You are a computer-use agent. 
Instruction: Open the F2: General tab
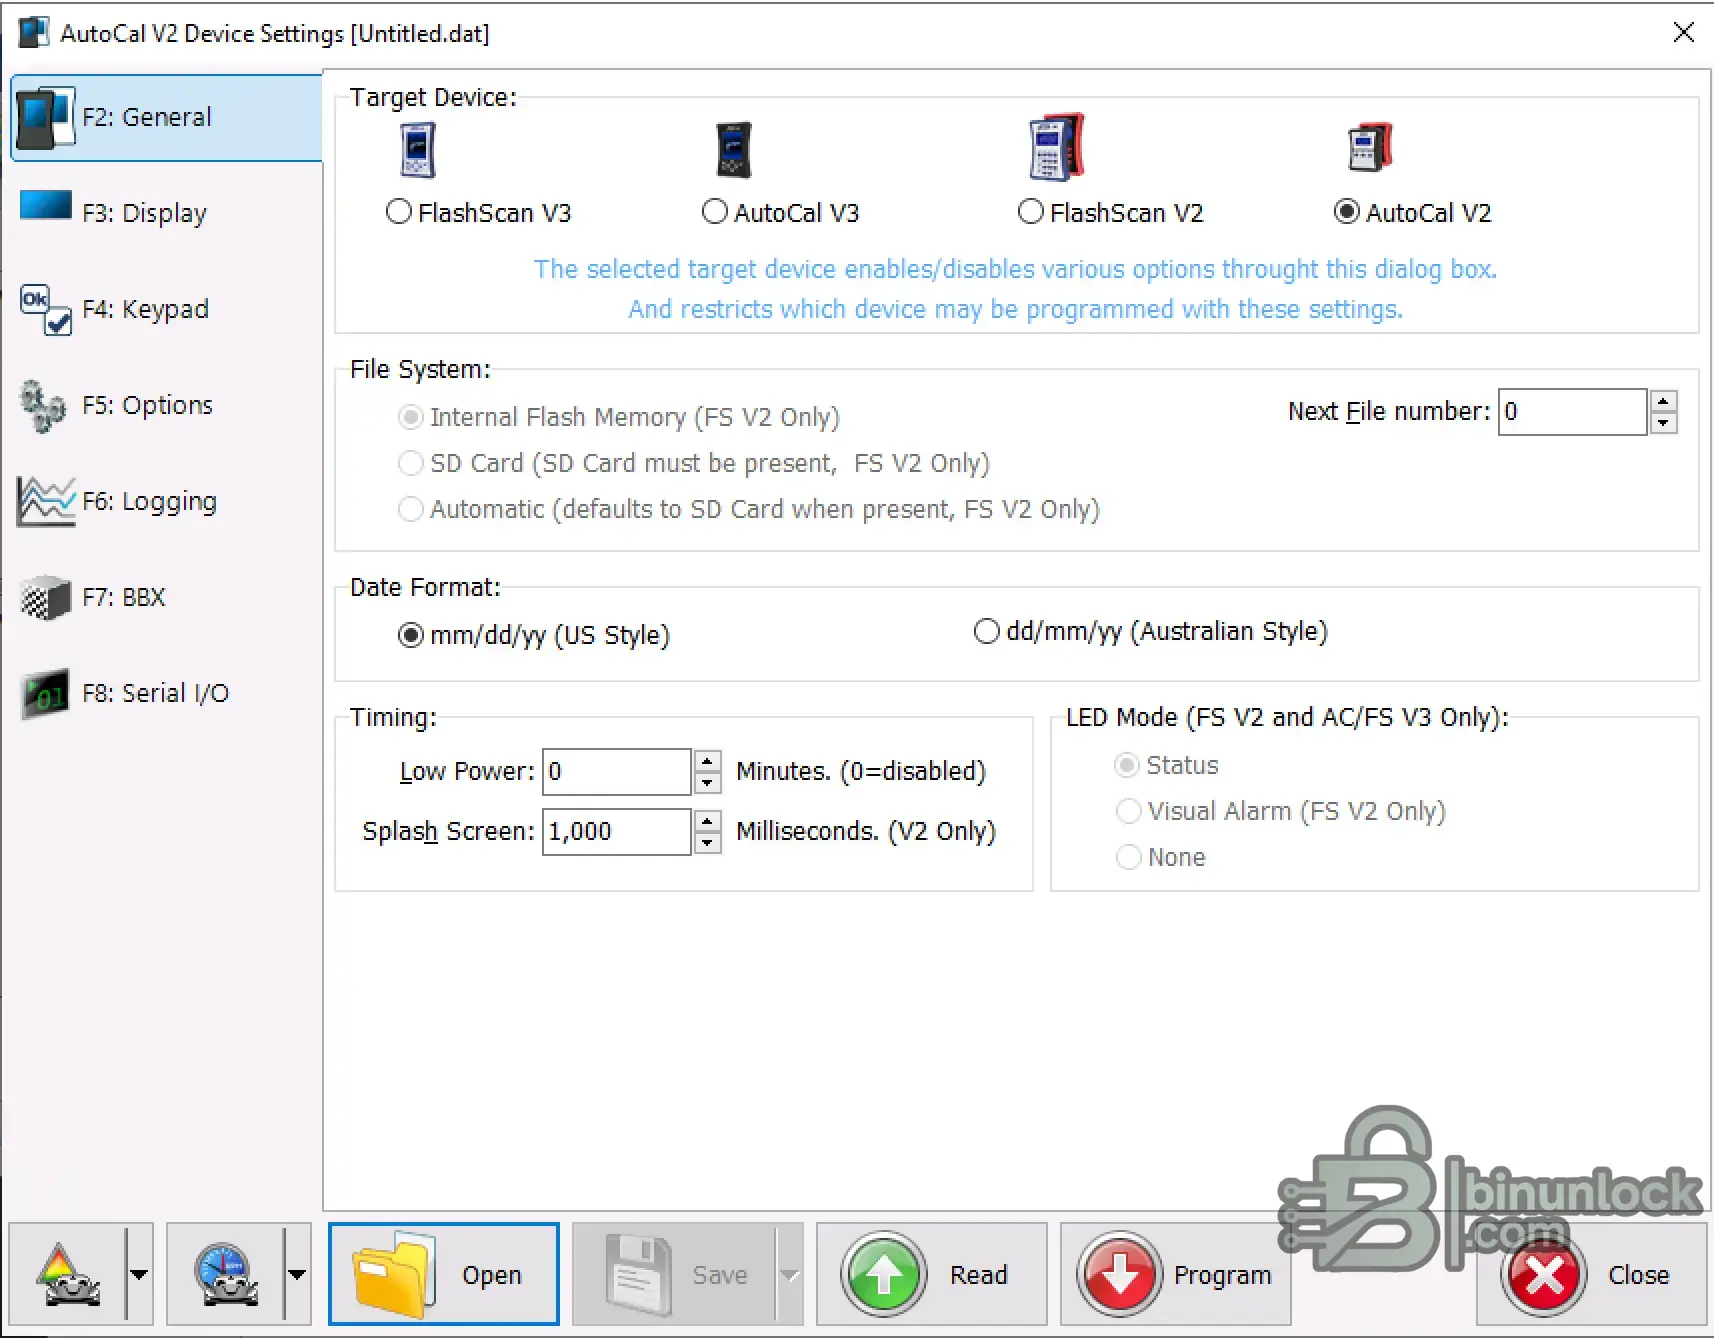166,117
